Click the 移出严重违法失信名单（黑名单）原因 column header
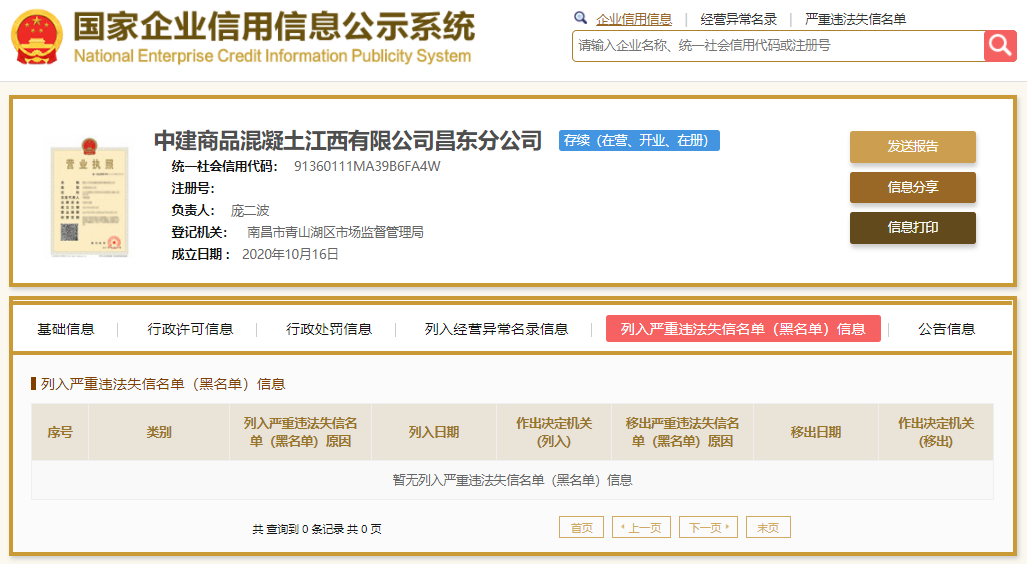Screen dimensions: 1027x564 [682, 432]
